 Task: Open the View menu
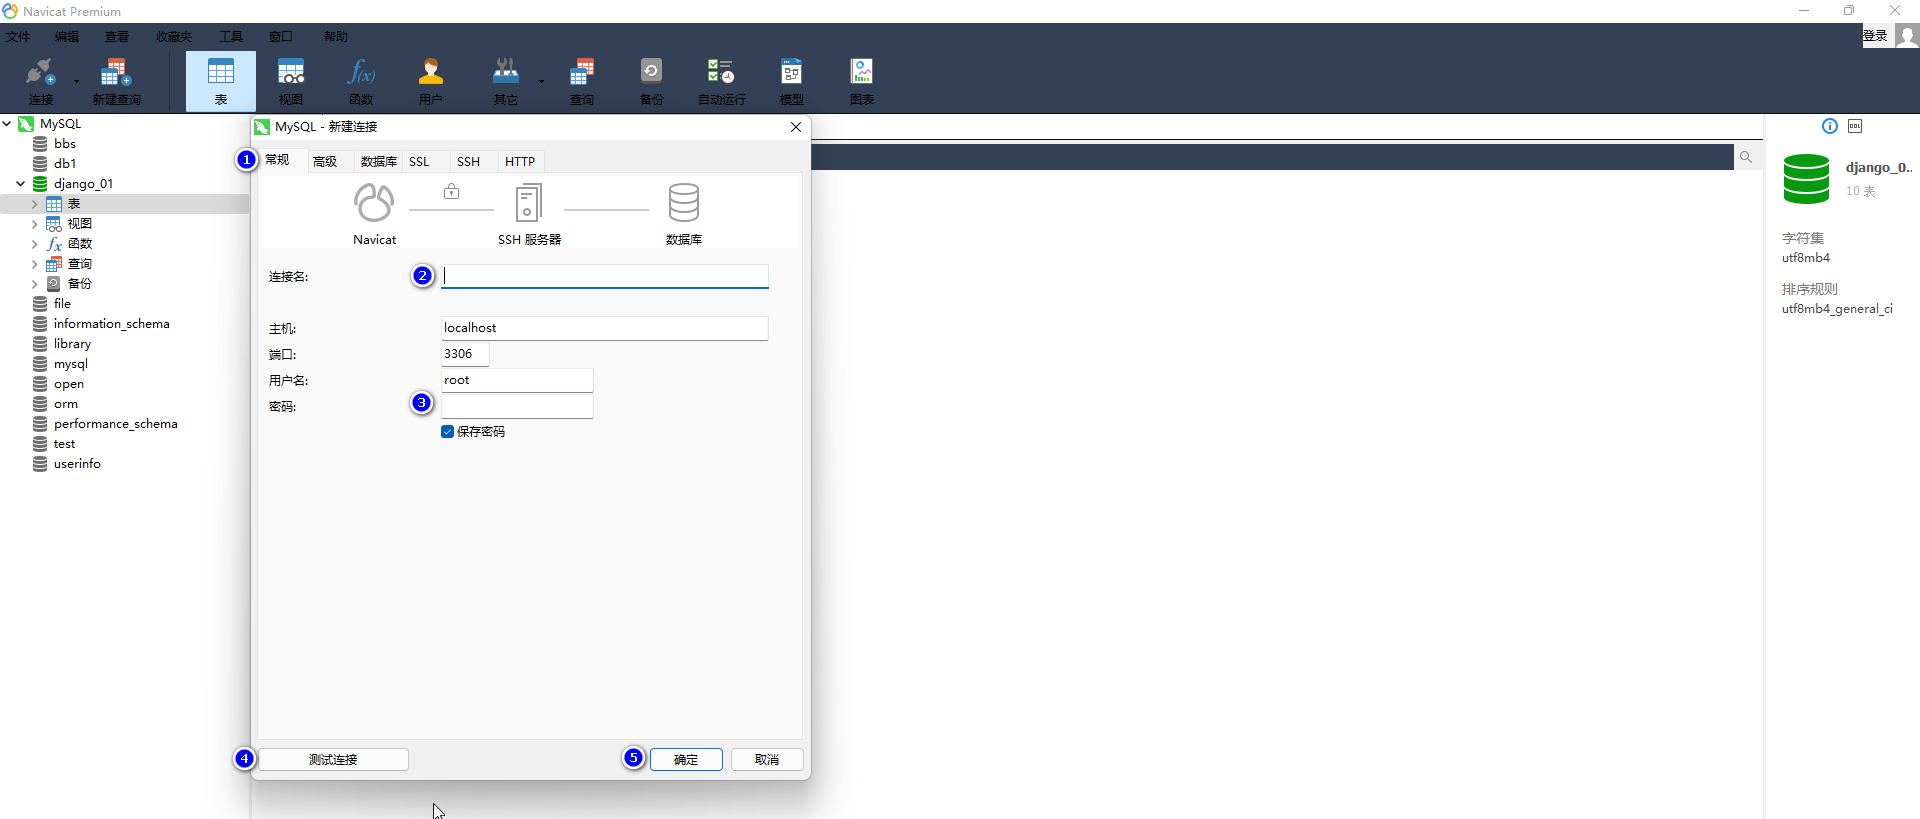click(117, 37)
